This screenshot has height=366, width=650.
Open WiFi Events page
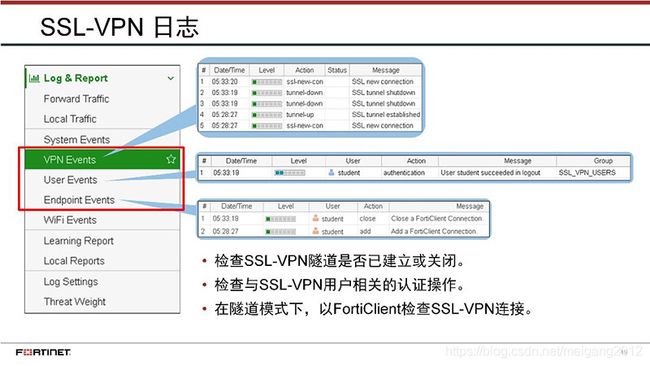click(70, 220)
